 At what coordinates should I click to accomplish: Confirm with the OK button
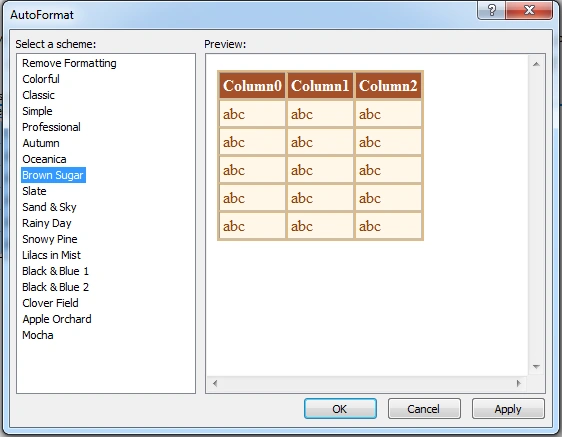(340, 409)
